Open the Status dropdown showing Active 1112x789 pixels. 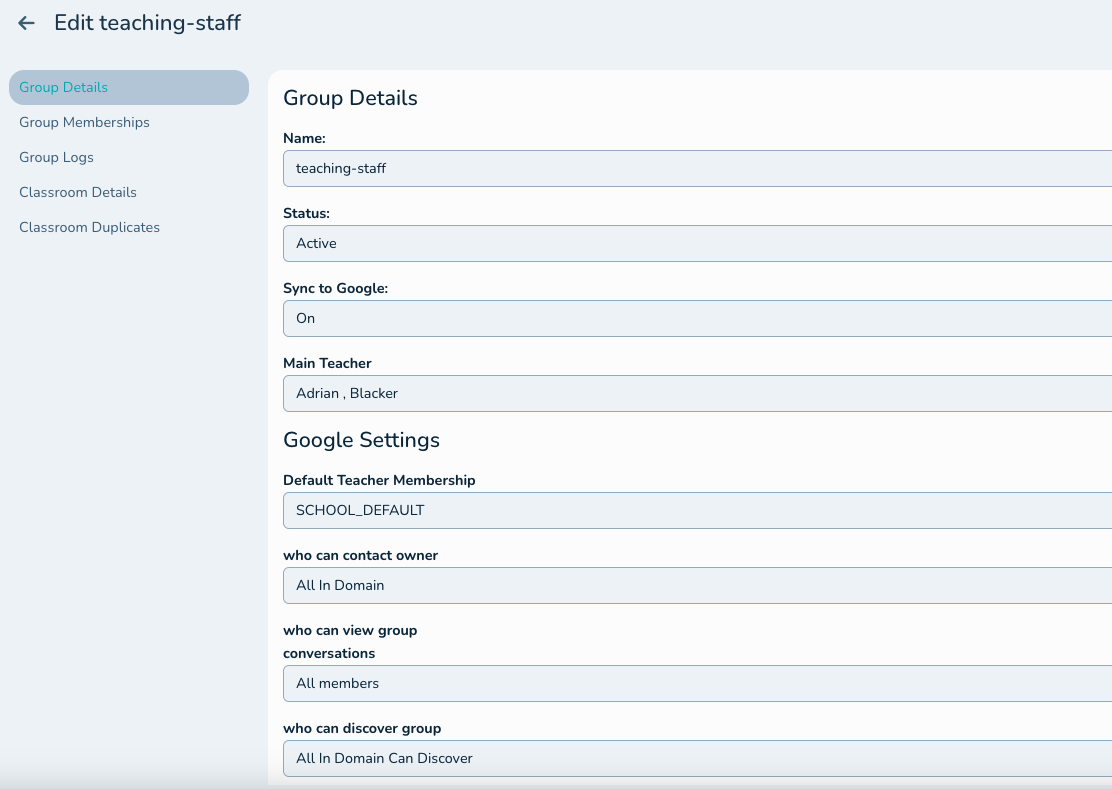coord(696,243)
